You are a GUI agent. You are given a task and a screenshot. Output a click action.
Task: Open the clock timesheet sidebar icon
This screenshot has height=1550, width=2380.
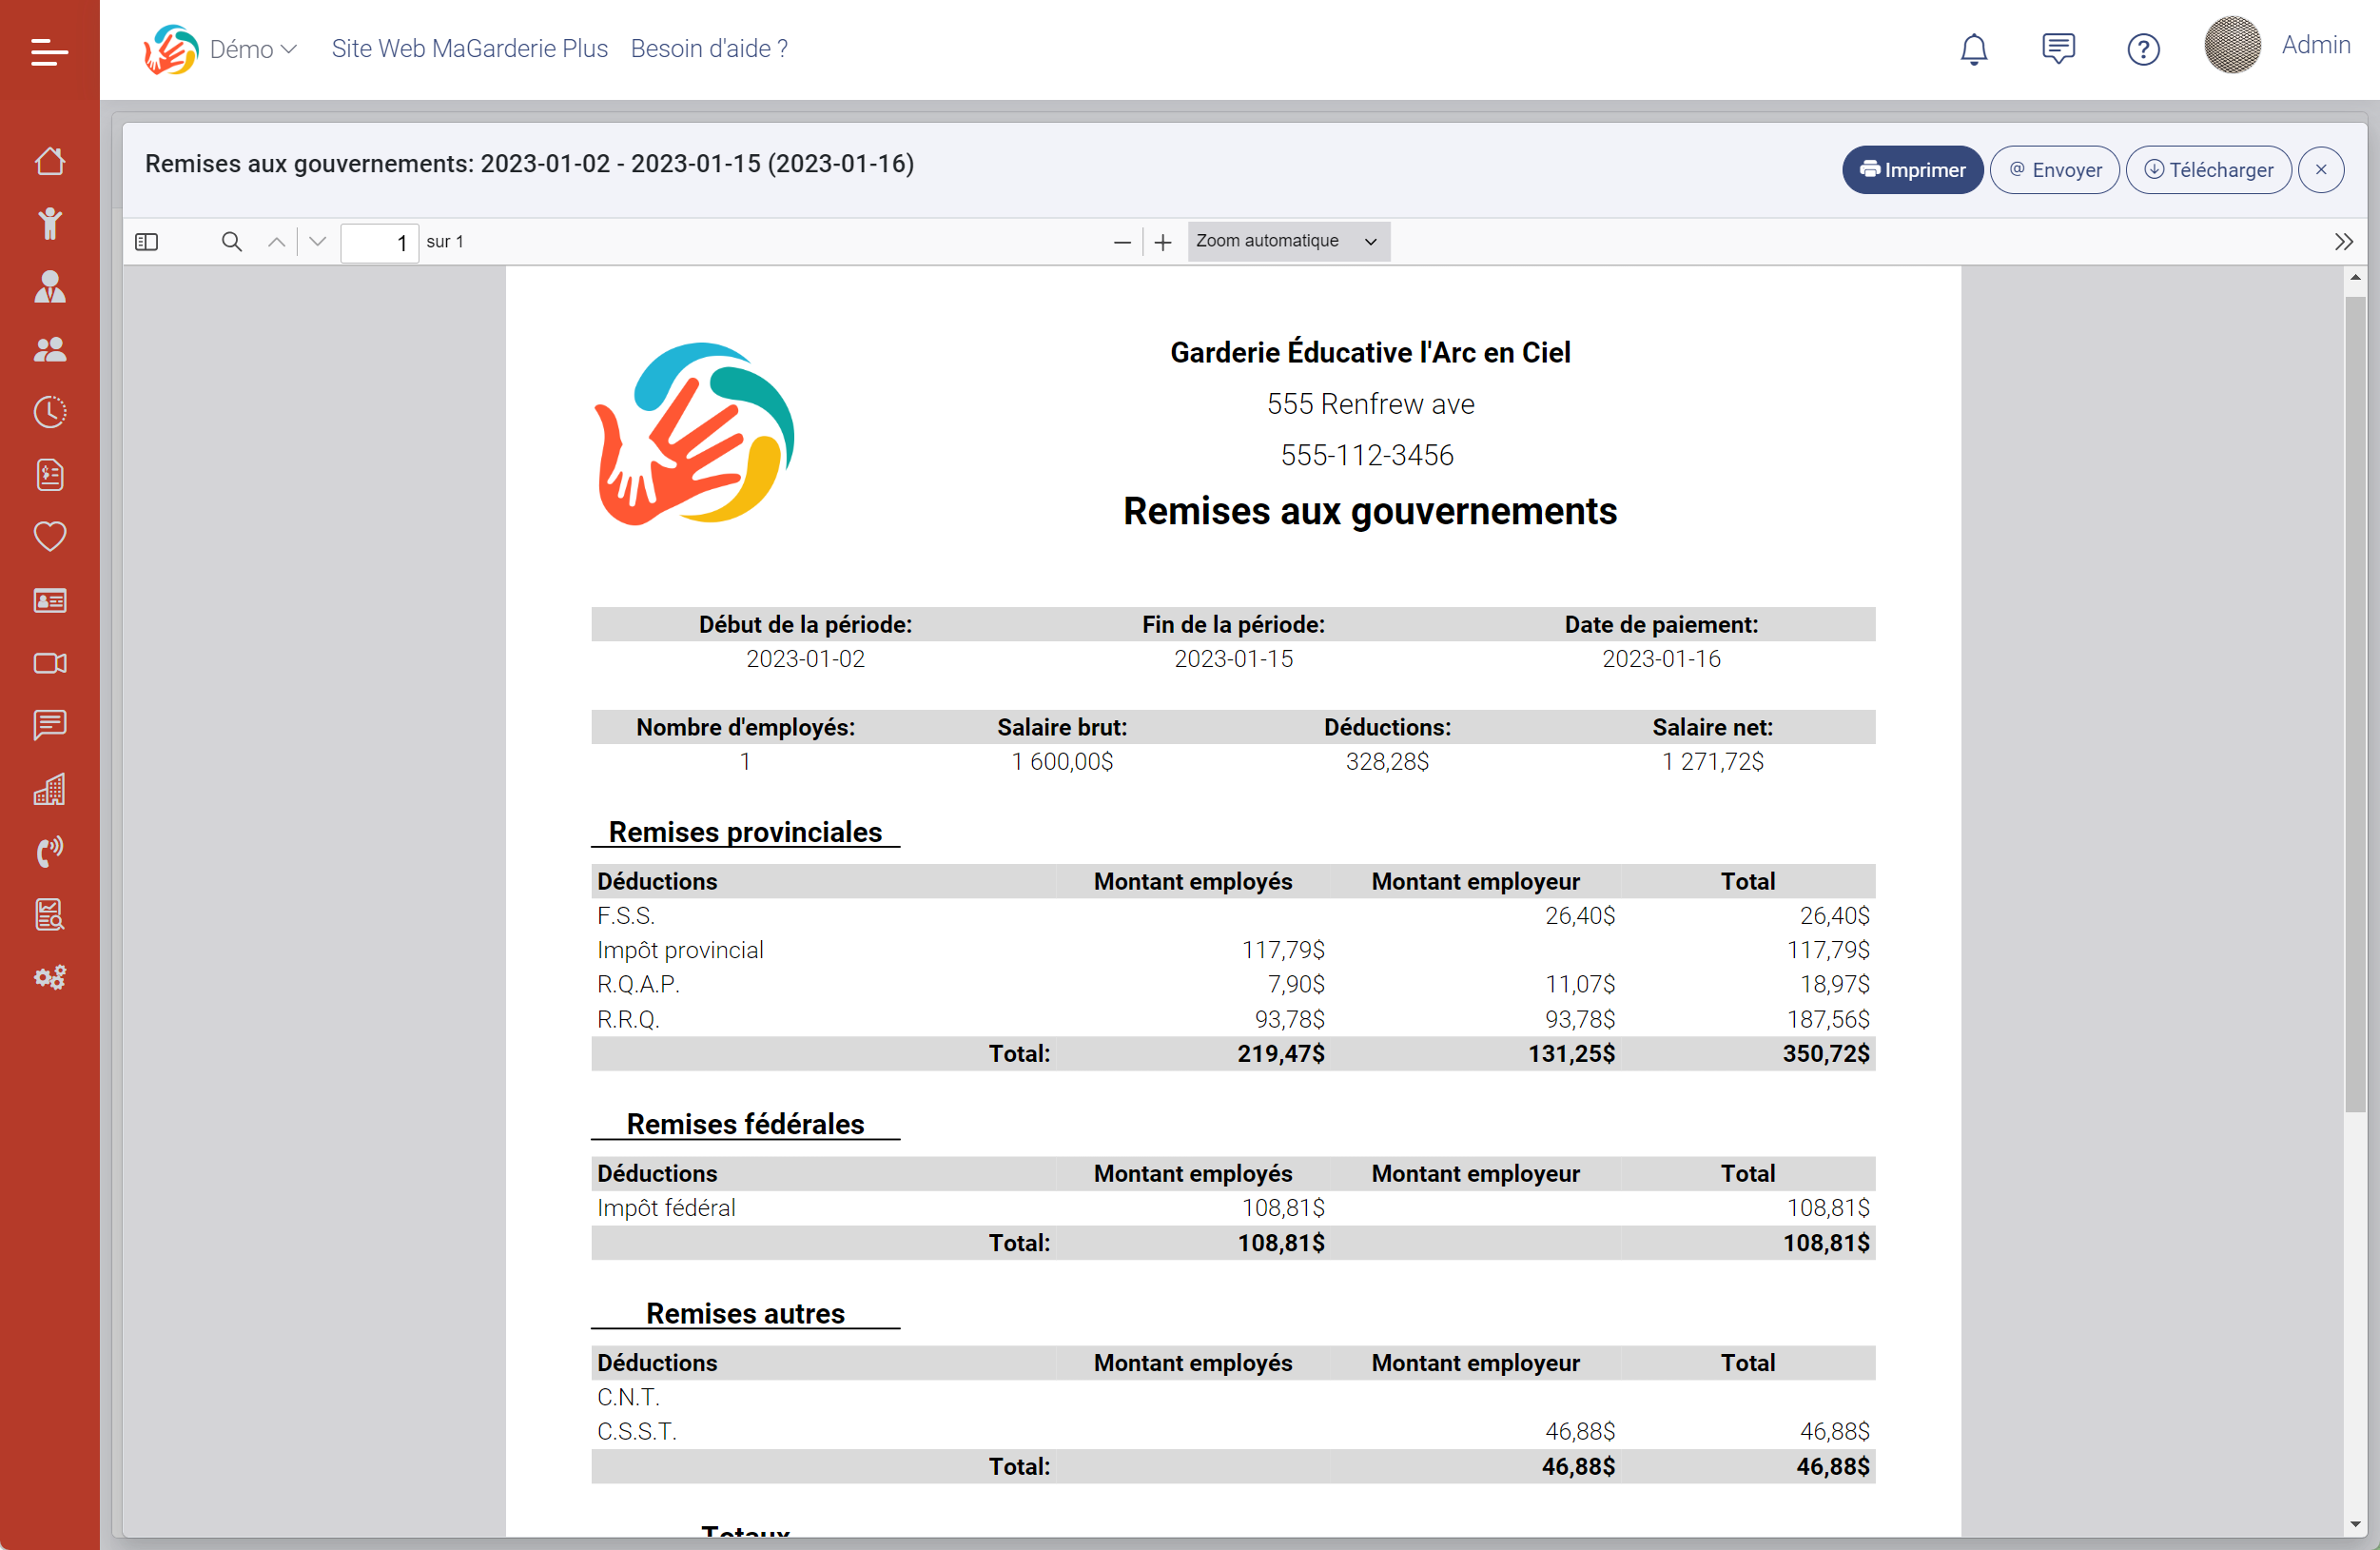coord(50,412)
